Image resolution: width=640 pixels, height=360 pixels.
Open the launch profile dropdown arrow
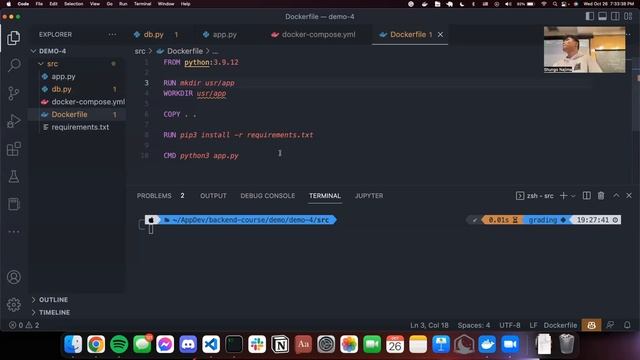pyautogui.click(x=573, y=196)
